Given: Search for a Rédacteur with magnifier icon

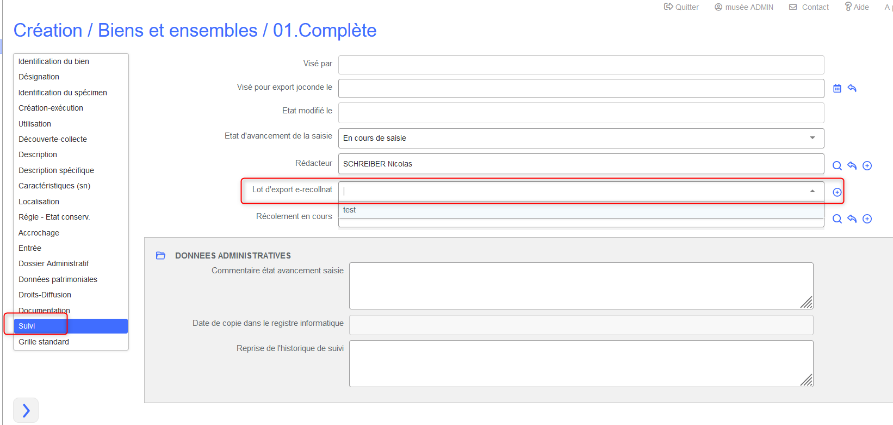Looking at the screenshot, I should 838,165.
